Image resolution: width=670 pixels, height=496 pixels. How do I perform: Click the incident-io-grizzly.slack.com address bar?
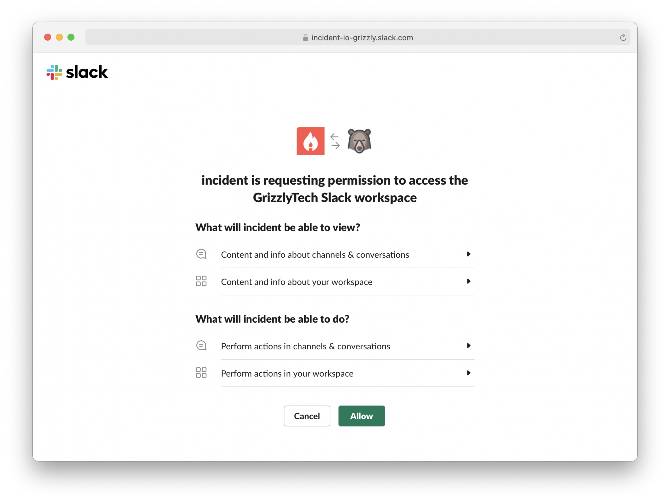click(358, 37)
